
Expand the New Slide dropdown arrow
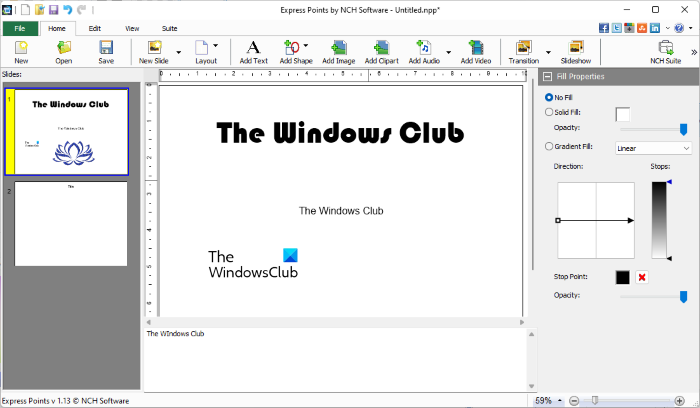179,52
